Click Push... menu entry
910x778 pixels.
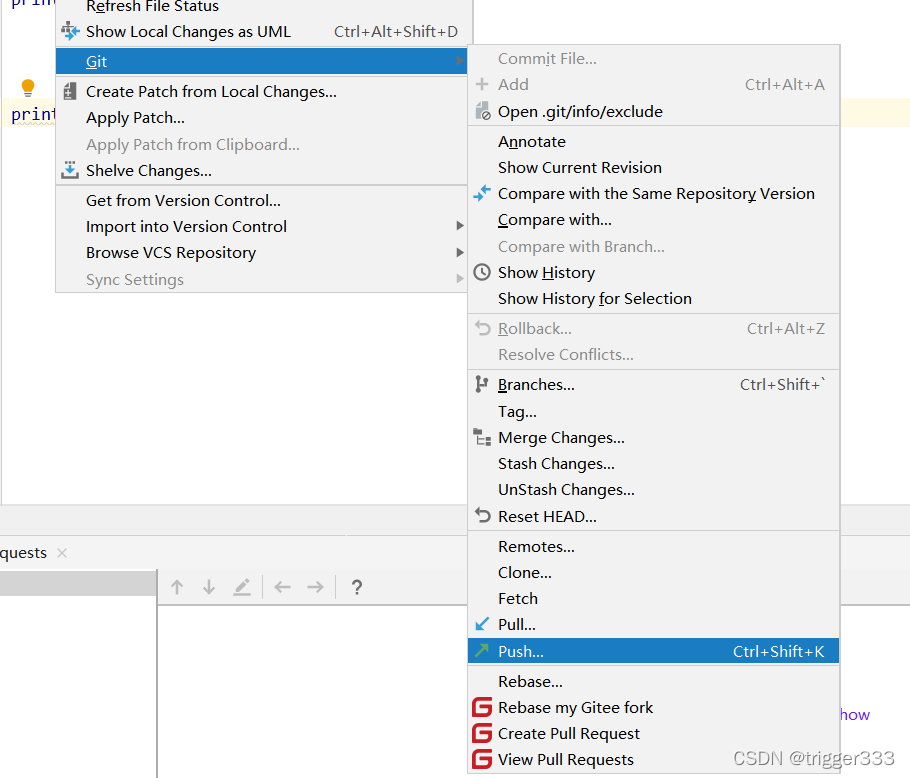[653, 651]
